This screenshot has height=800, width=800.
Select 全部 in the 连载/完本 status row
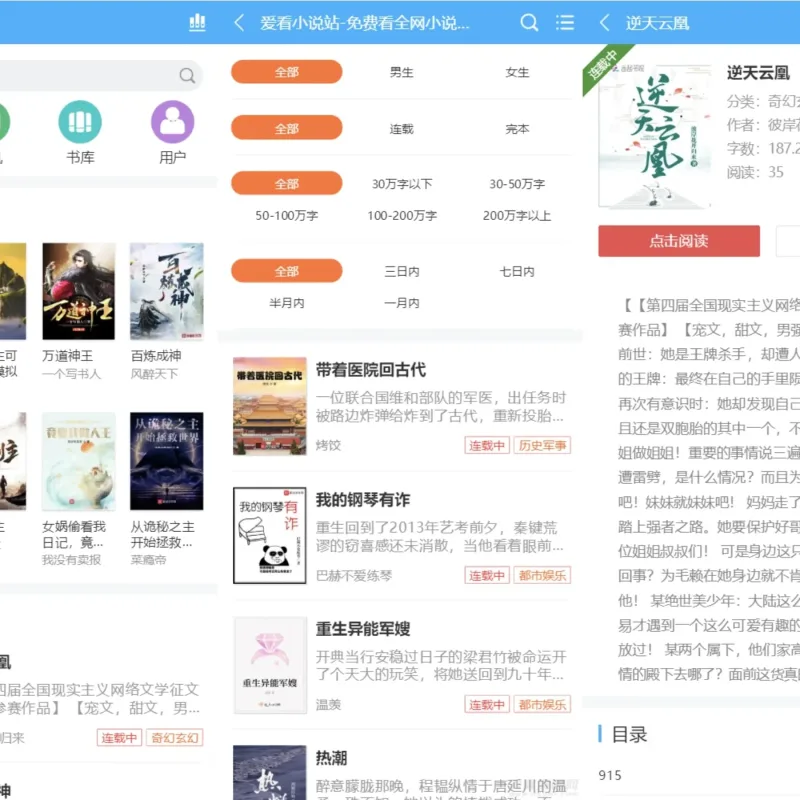coord(287,128)
